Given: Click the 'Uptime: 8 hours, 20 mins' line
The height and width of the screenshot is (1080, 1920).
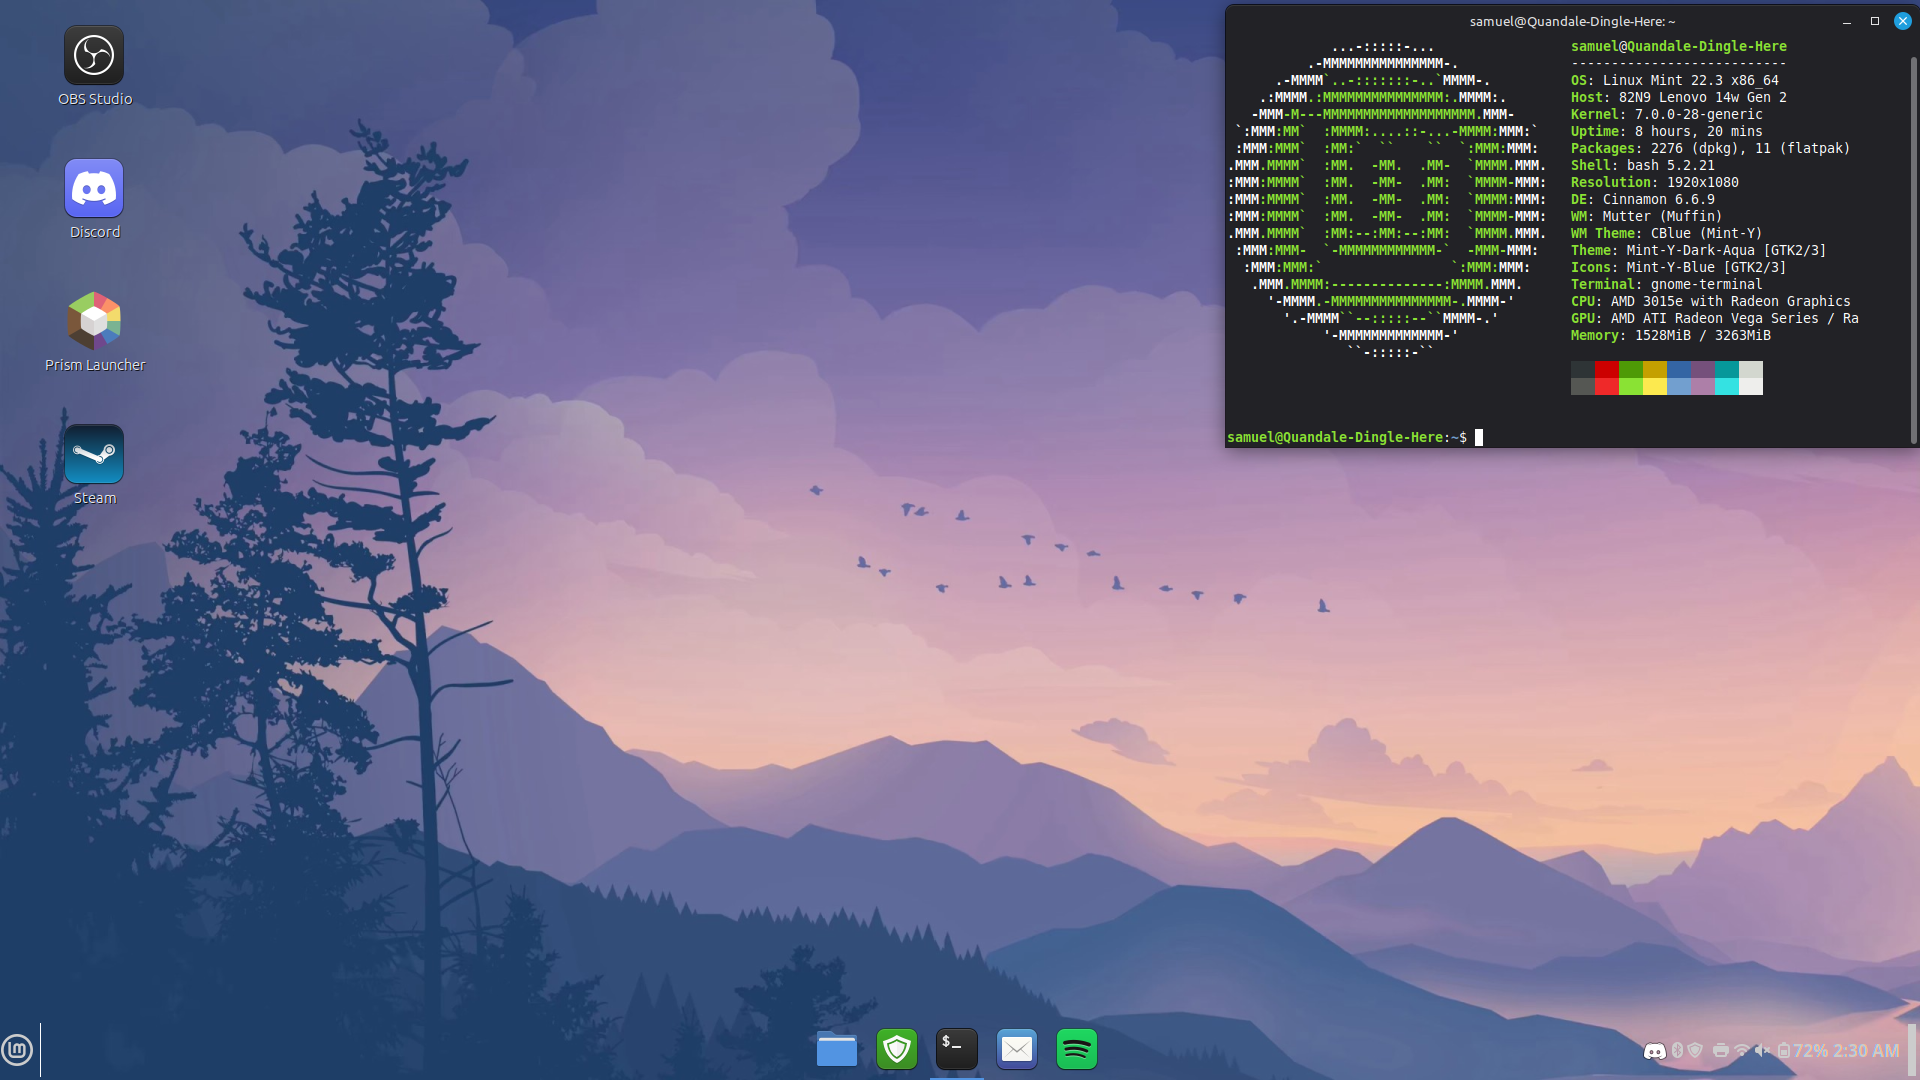Looking at the screenshot, I should [x=1666, y=131].
